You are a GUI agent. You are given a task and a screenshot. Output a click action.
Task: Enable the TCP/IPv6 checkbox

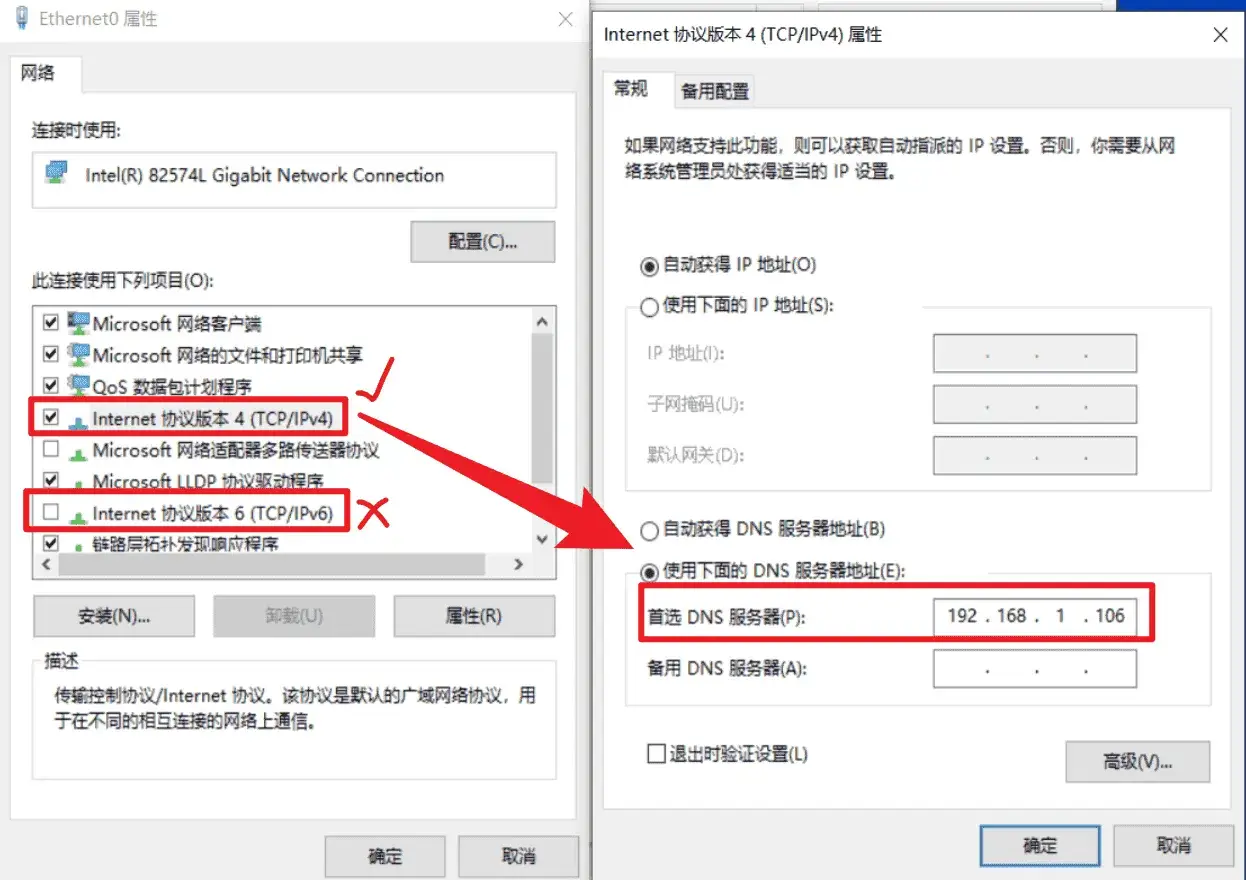(51, 513)
